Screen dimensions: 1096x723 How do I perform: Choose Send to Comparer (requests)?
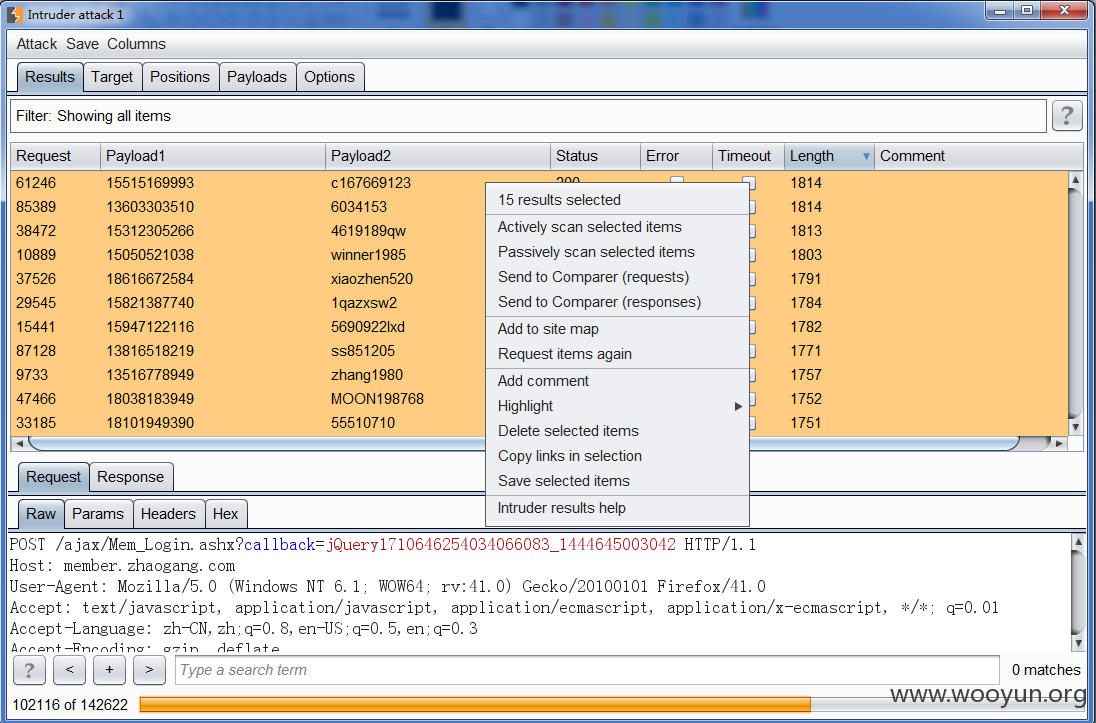point(617,278)
